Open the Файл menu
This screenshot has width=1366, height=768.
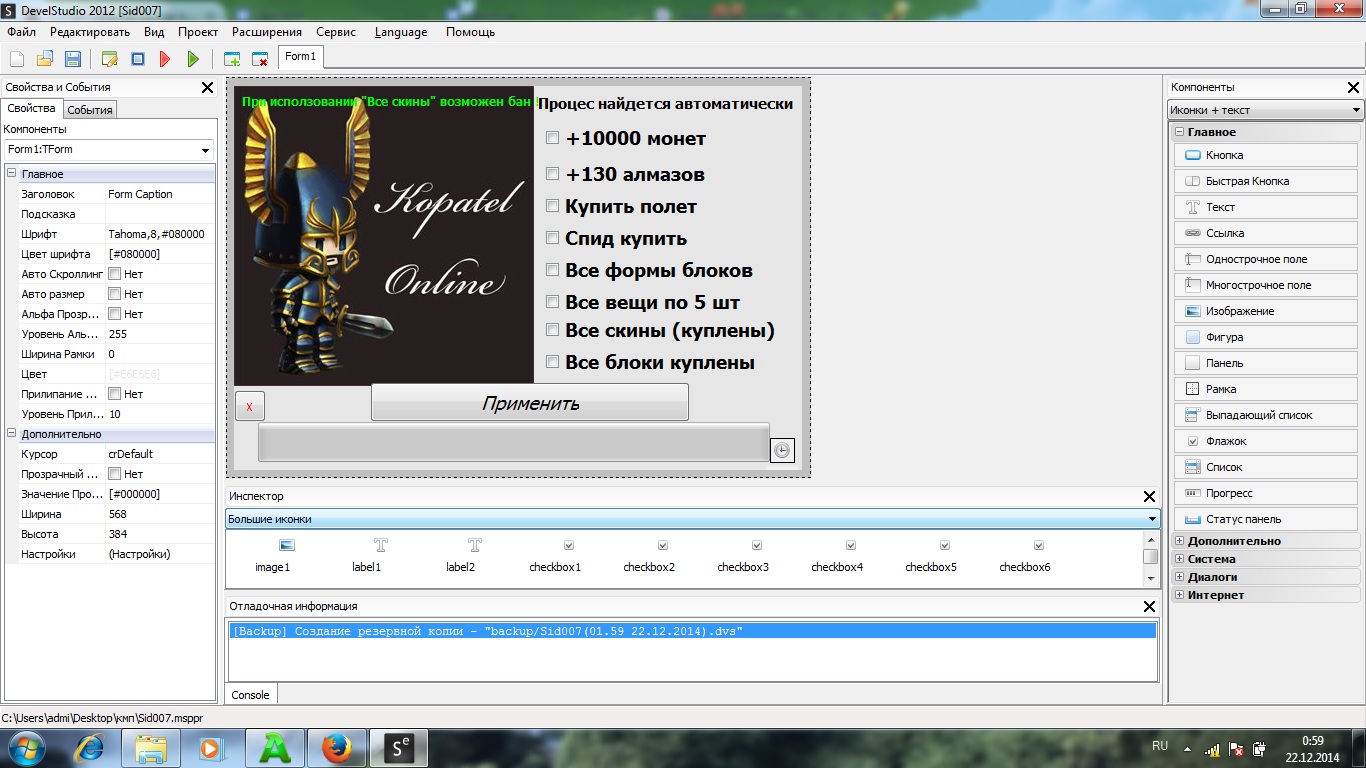(x=21, y=32)
